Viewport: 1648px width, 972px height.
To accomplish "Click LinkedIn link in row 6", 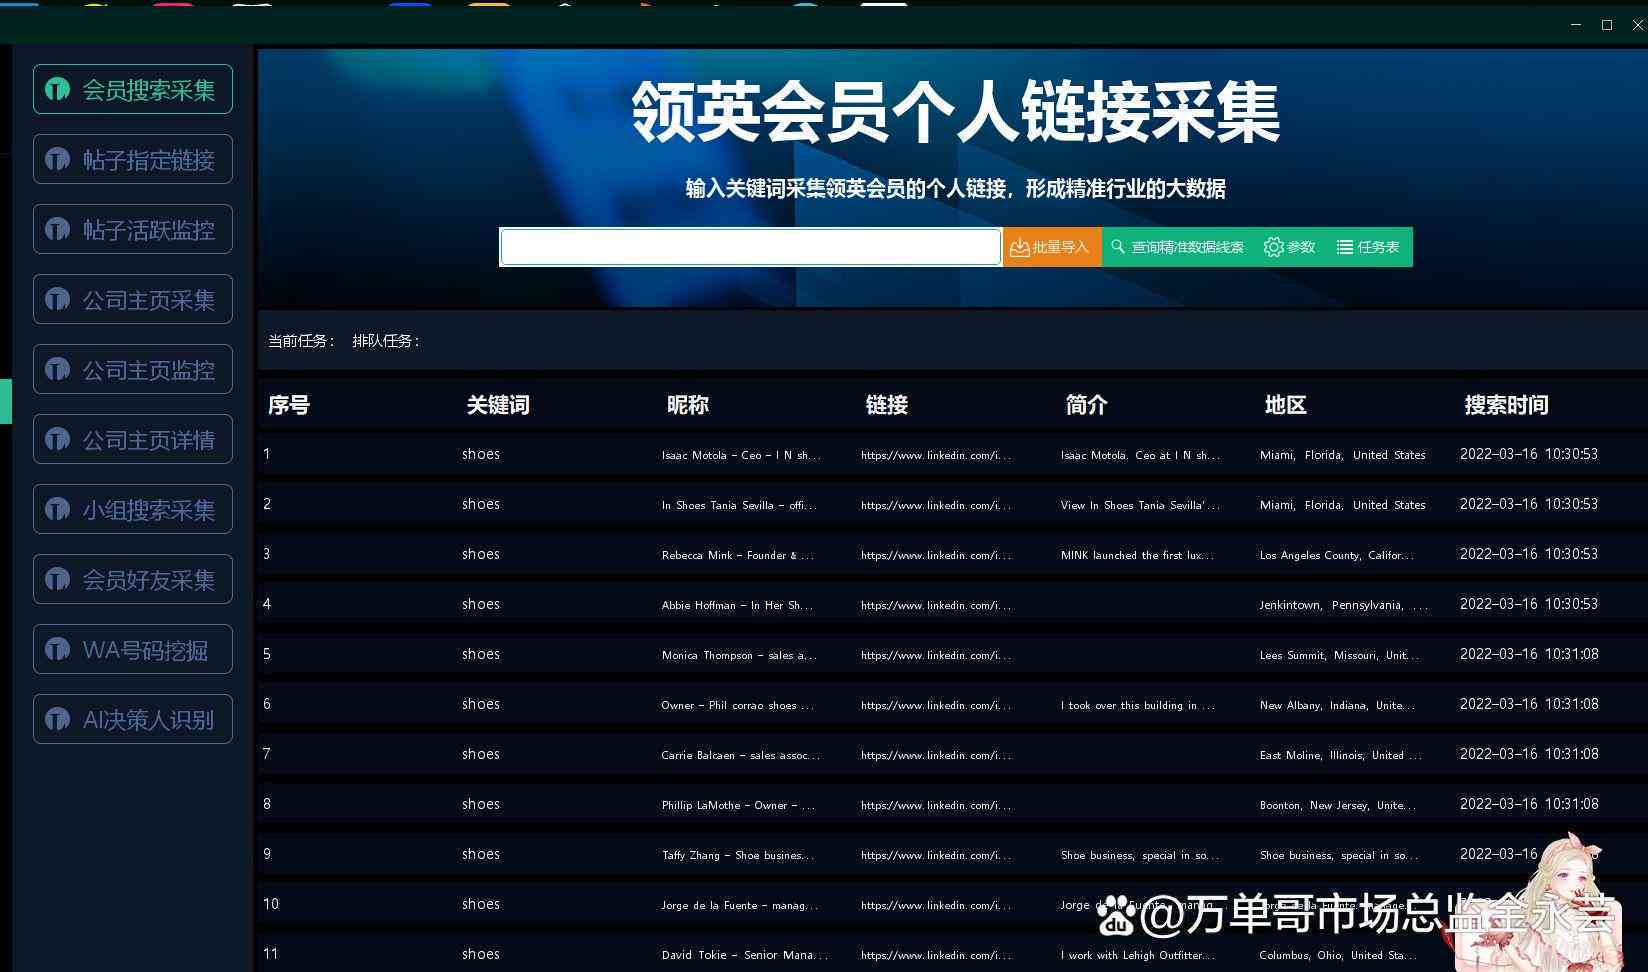I will 936,705.
